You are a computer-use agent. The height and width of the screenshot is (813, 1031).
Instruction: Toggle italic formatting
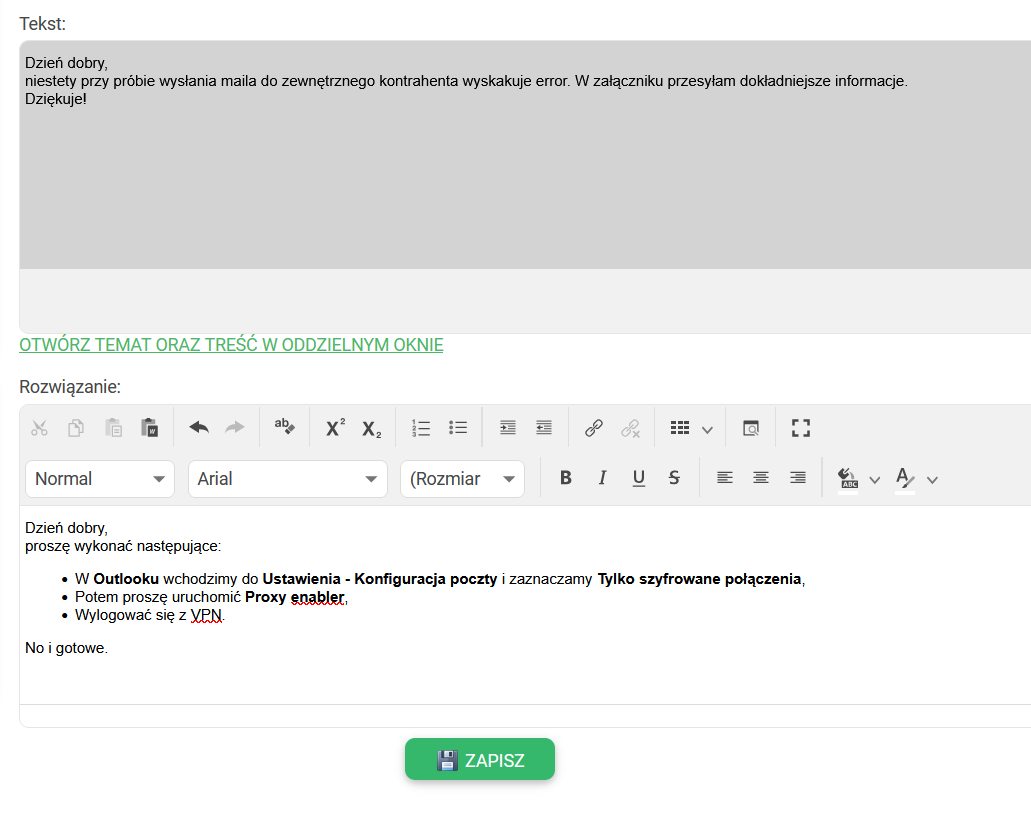(x=602, y=478)
